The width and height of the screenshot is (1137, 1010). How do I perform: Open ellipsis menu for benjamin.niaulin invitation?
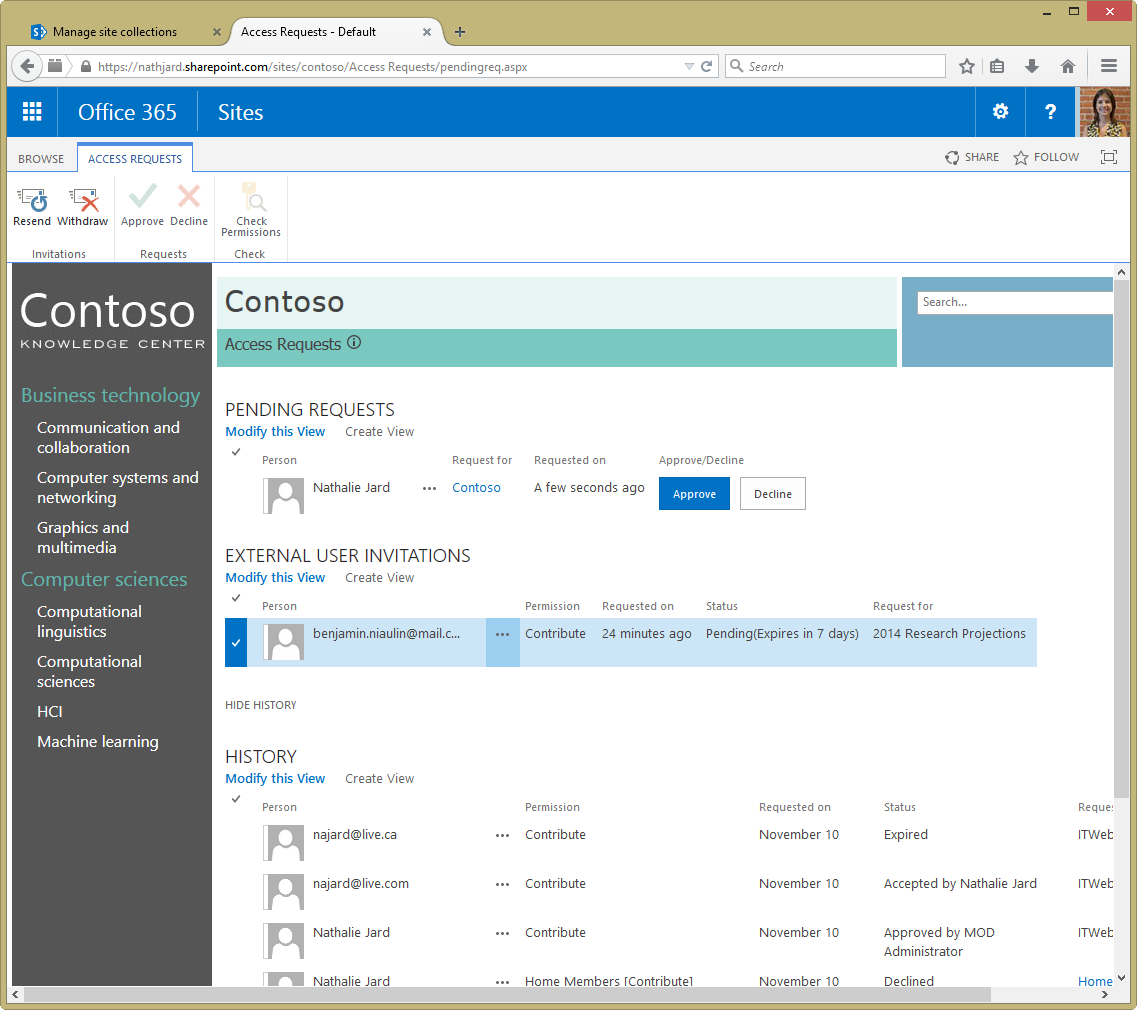[x=503, y=634]
